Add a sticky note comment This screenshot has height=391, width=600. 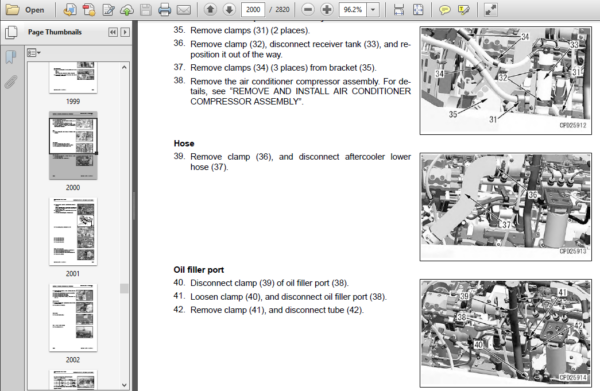click(445, 10)
